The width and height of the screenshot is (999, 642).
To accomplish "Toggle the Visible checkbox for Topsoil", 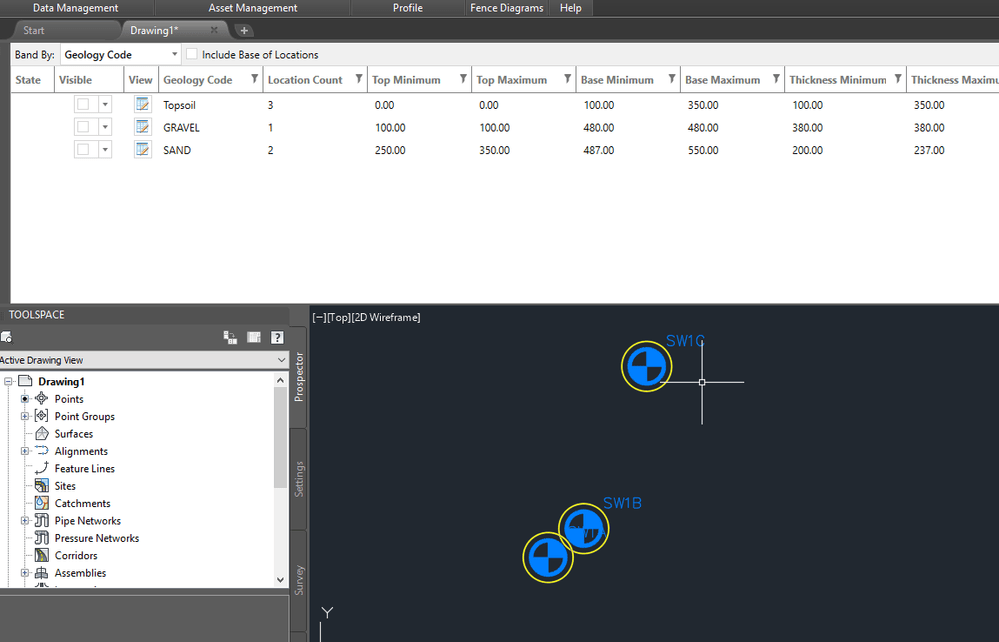I will point(83,104).
